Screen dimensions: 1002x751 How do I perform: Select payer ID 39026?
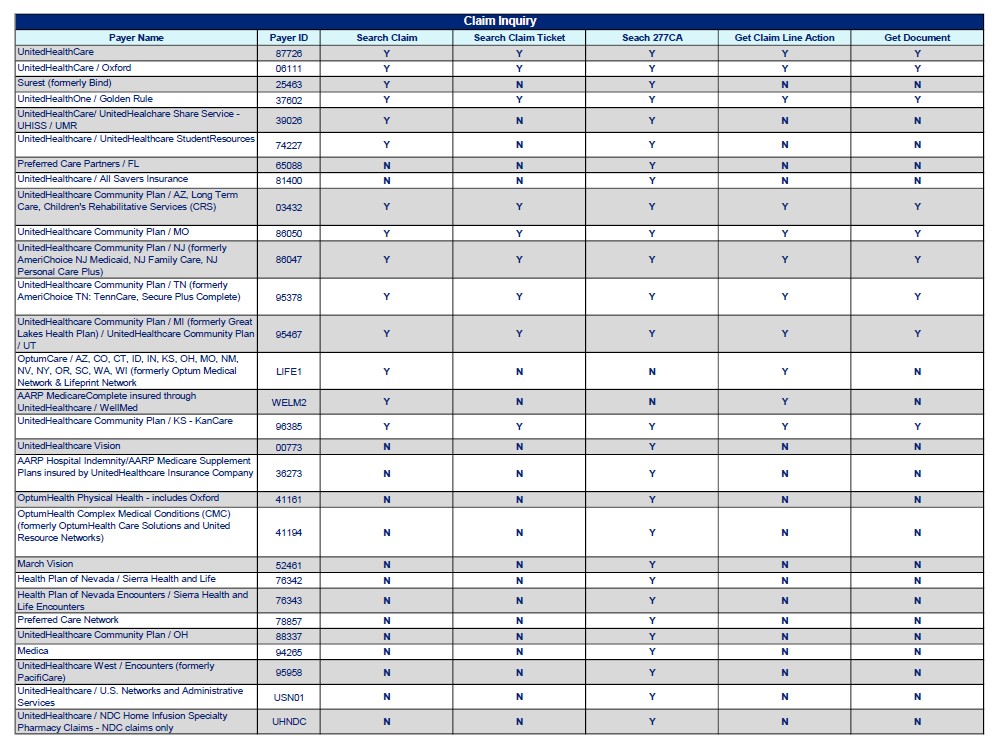[289, 121]
